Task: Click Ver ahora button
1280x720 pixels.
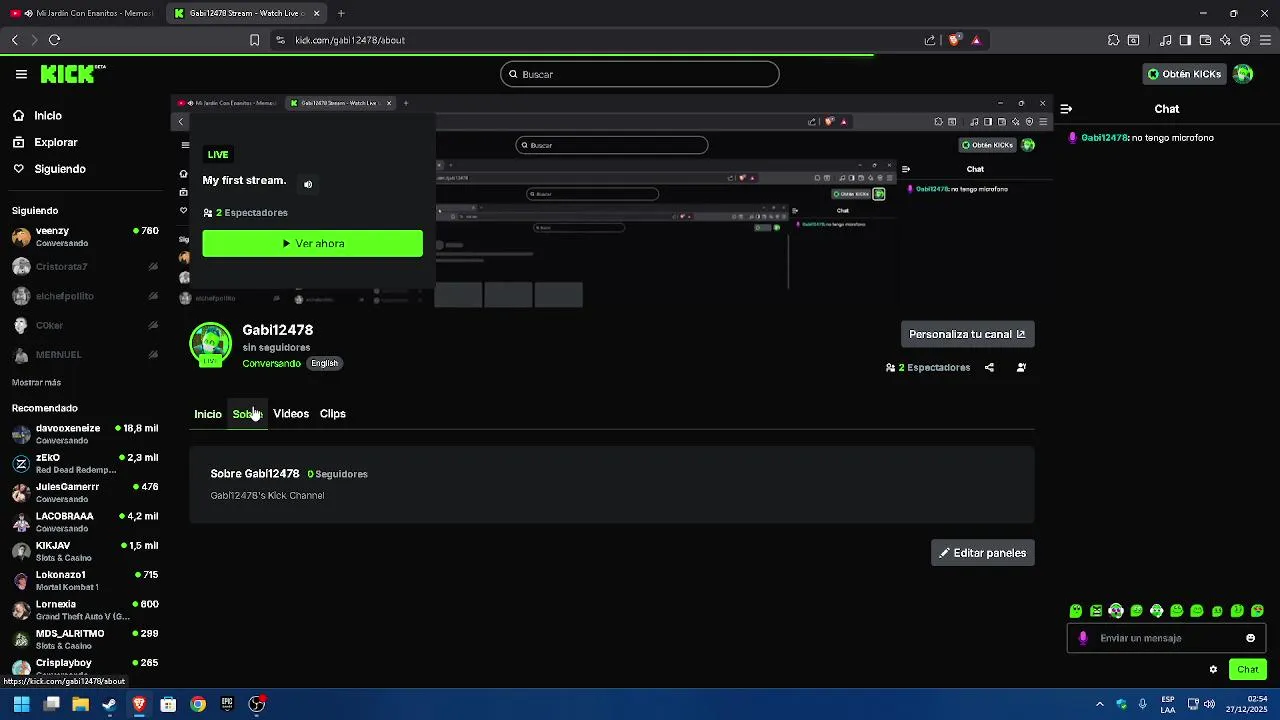Action: pos(312,243)
